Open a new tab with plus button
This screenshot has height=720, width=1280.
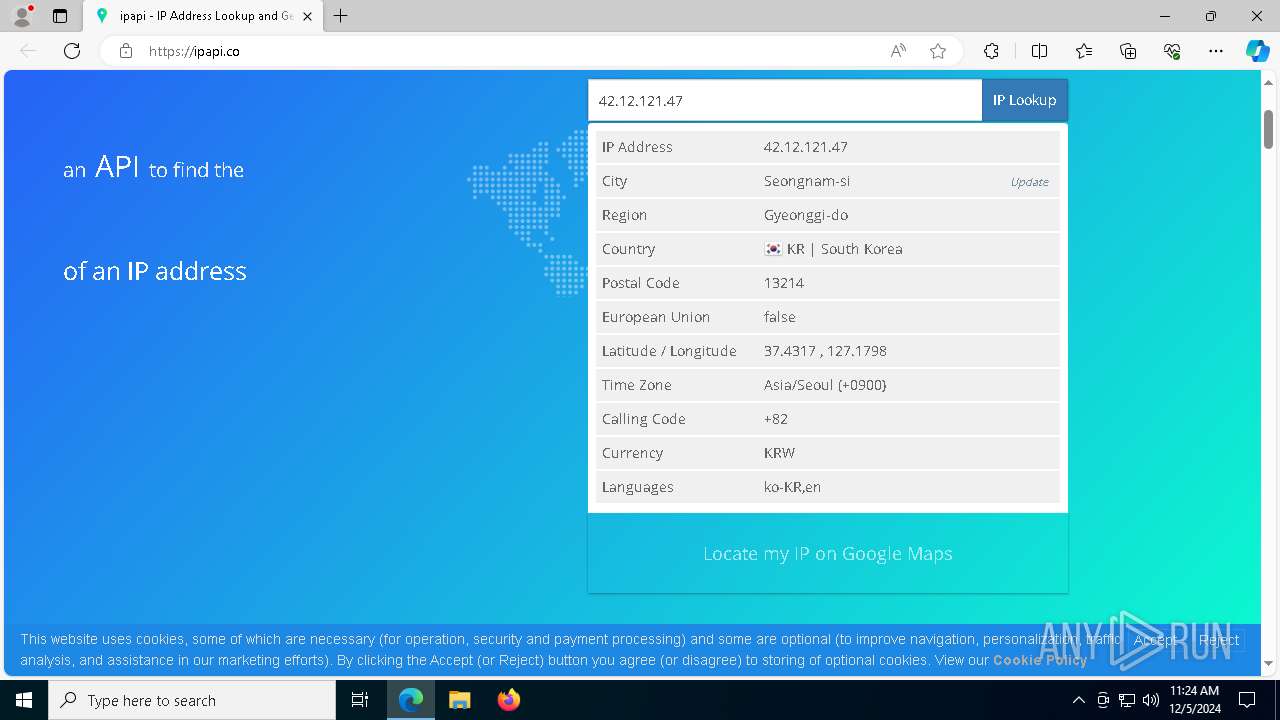pyautogui.click(x=341, y=16)
